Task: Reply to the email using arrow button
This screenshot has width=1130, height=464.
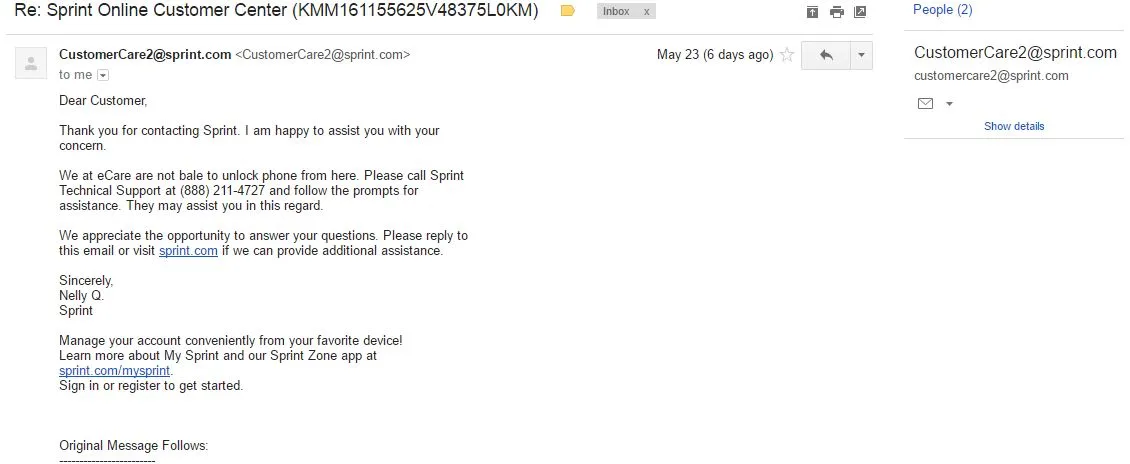Action: pyautogui.click(x=826, y=55)
